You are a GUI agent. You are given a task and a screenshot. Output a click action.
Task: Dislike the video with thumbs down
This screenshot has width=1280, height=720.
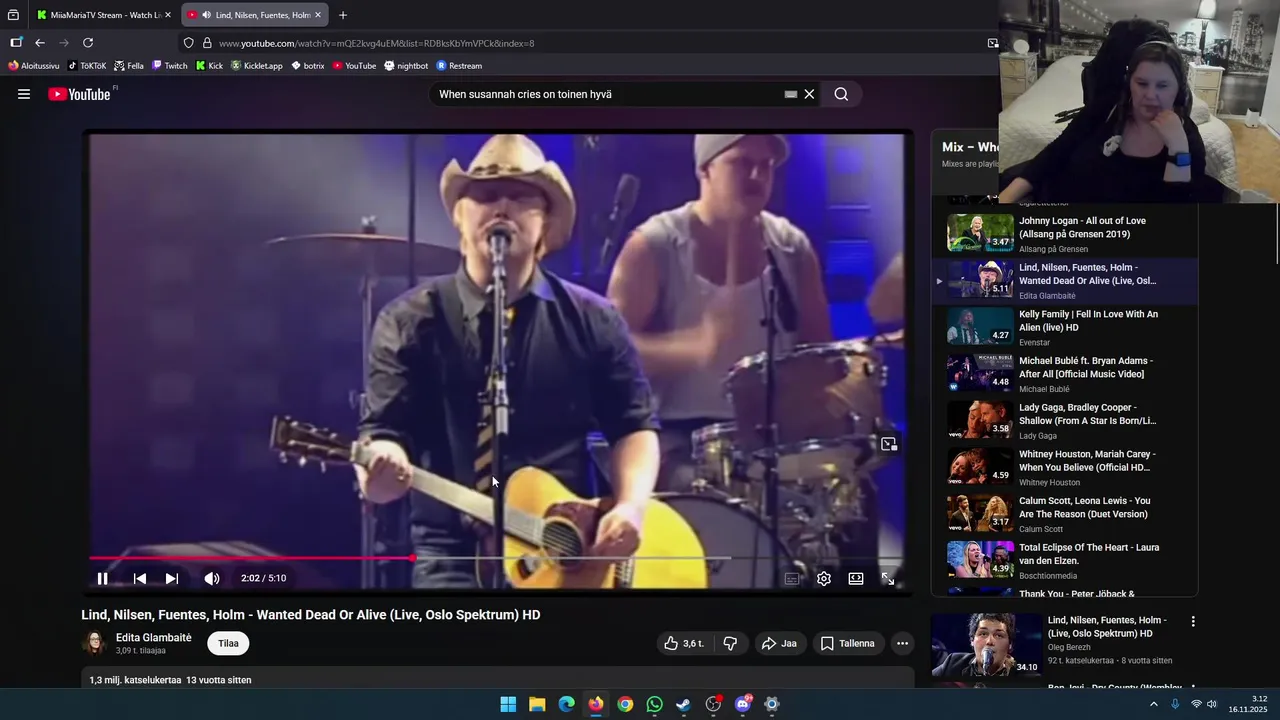[730, 644]
